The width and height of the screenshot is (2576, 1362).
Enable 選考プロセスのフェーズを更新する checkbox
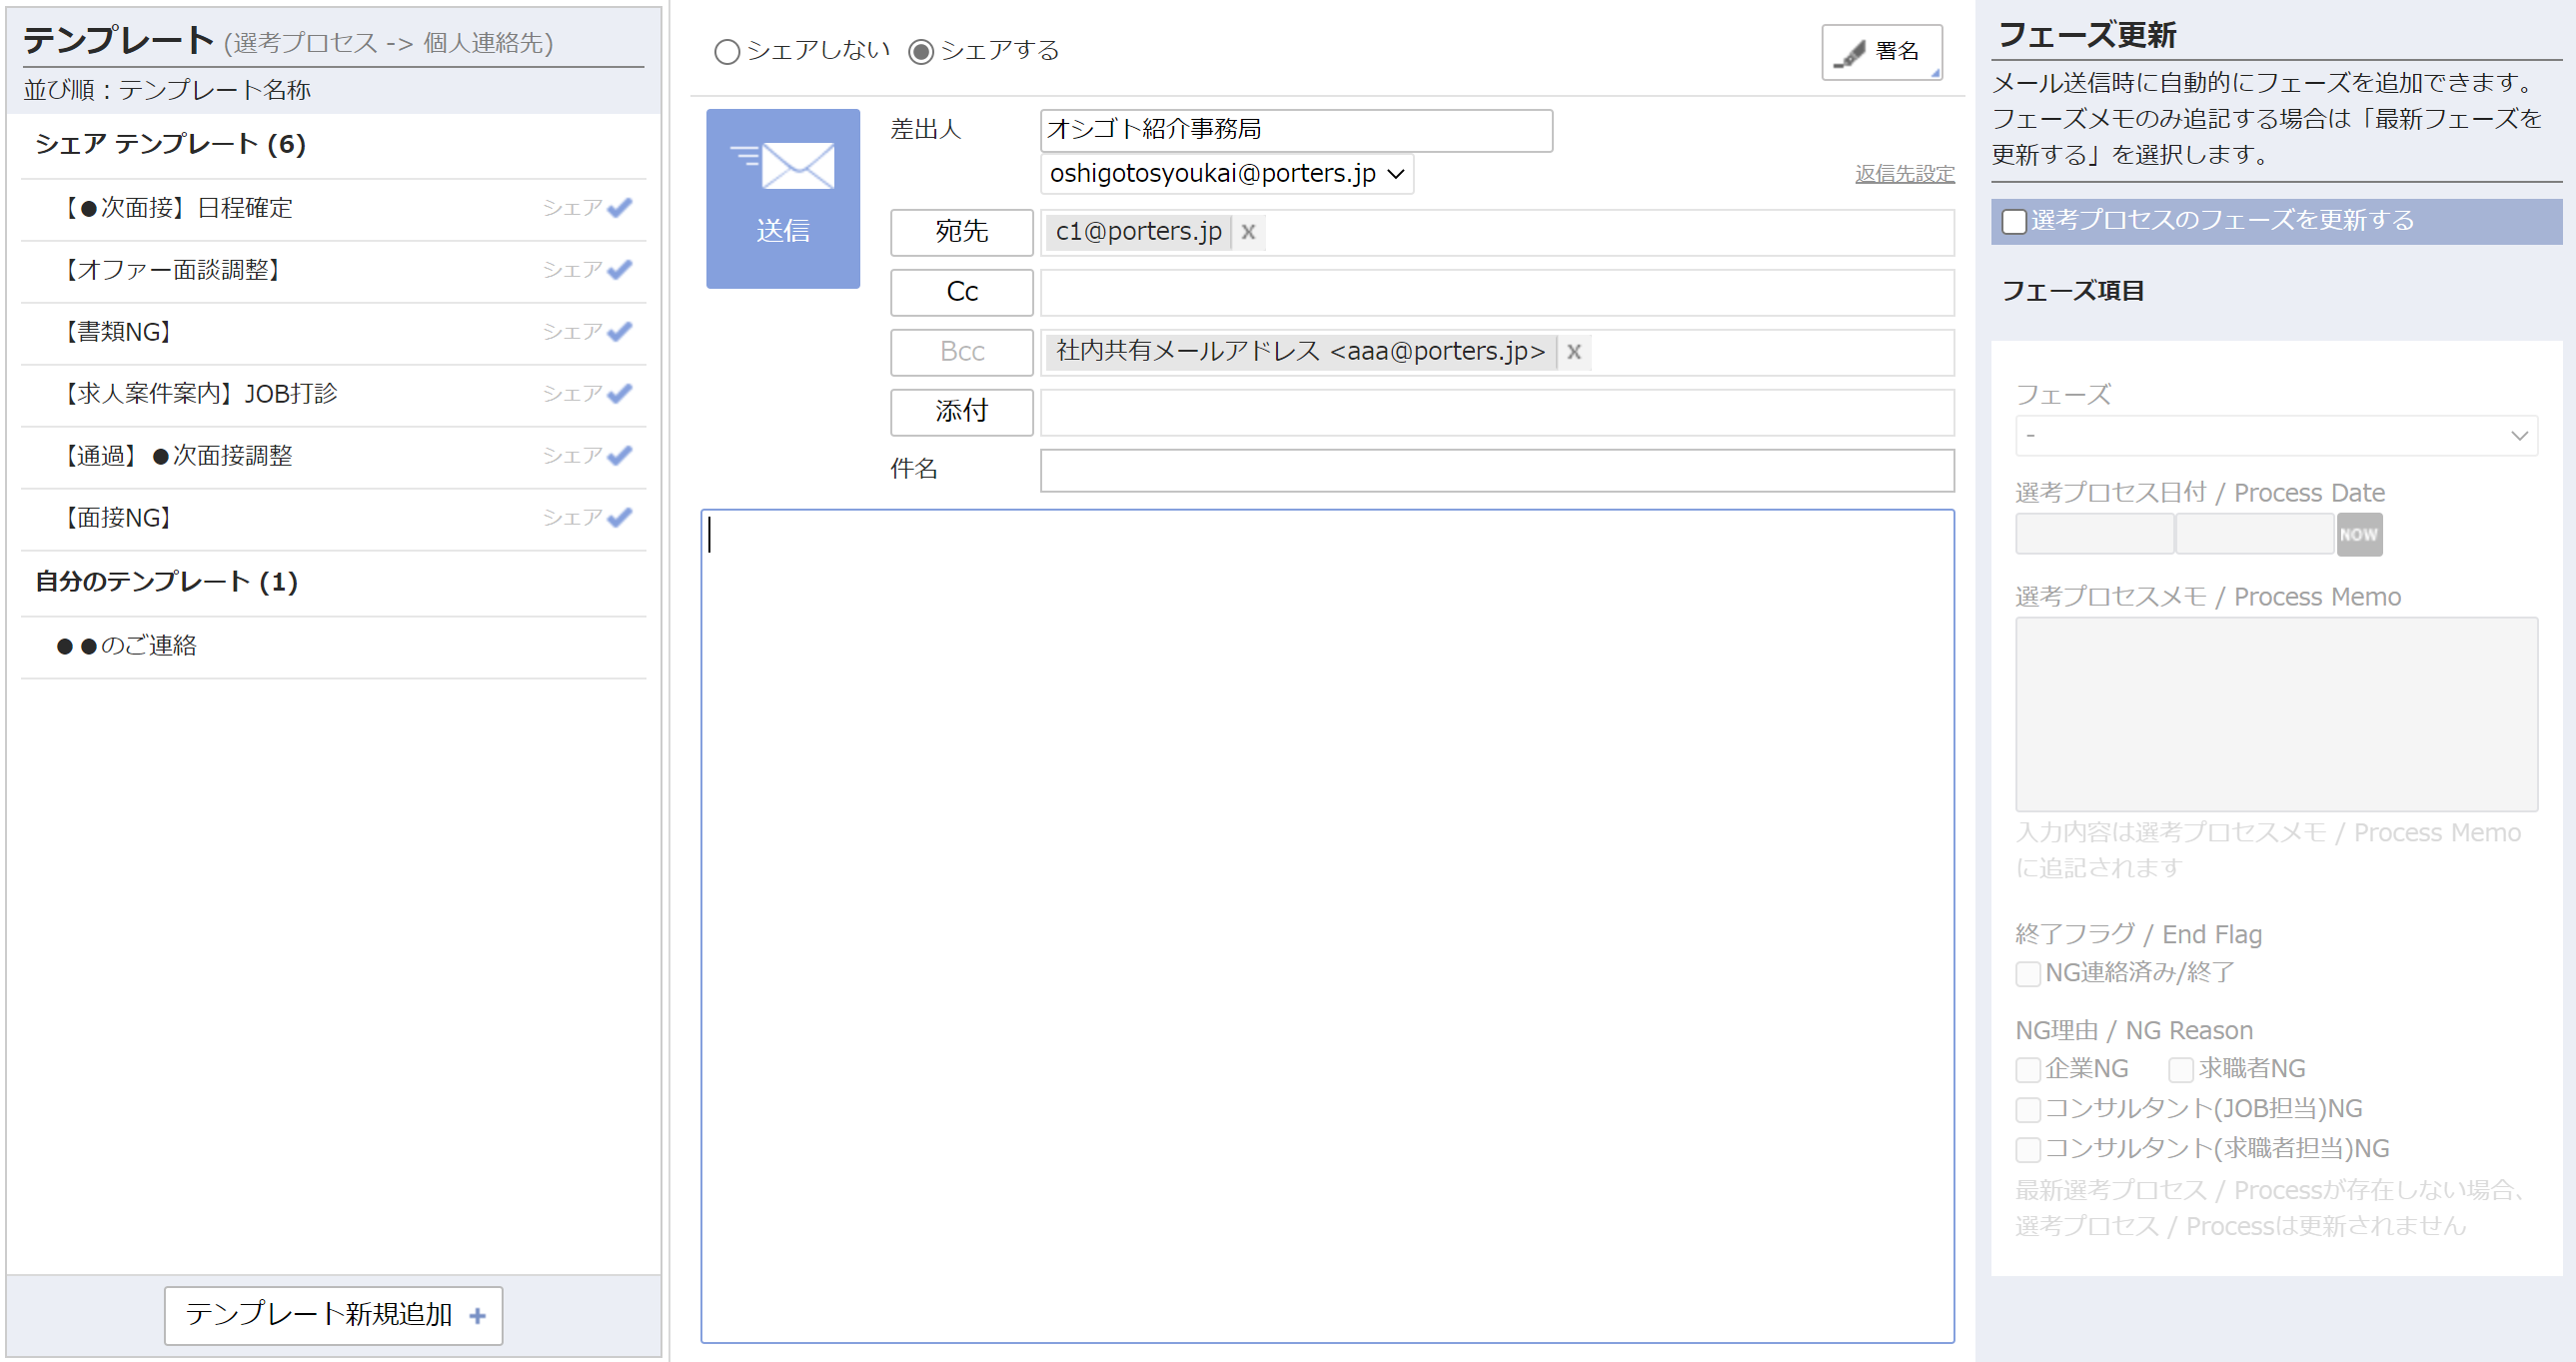point(2013,221)
